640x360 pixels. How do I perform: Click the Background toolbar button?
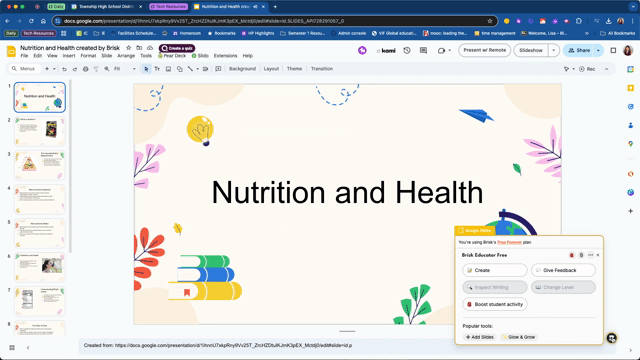(242, 69)
